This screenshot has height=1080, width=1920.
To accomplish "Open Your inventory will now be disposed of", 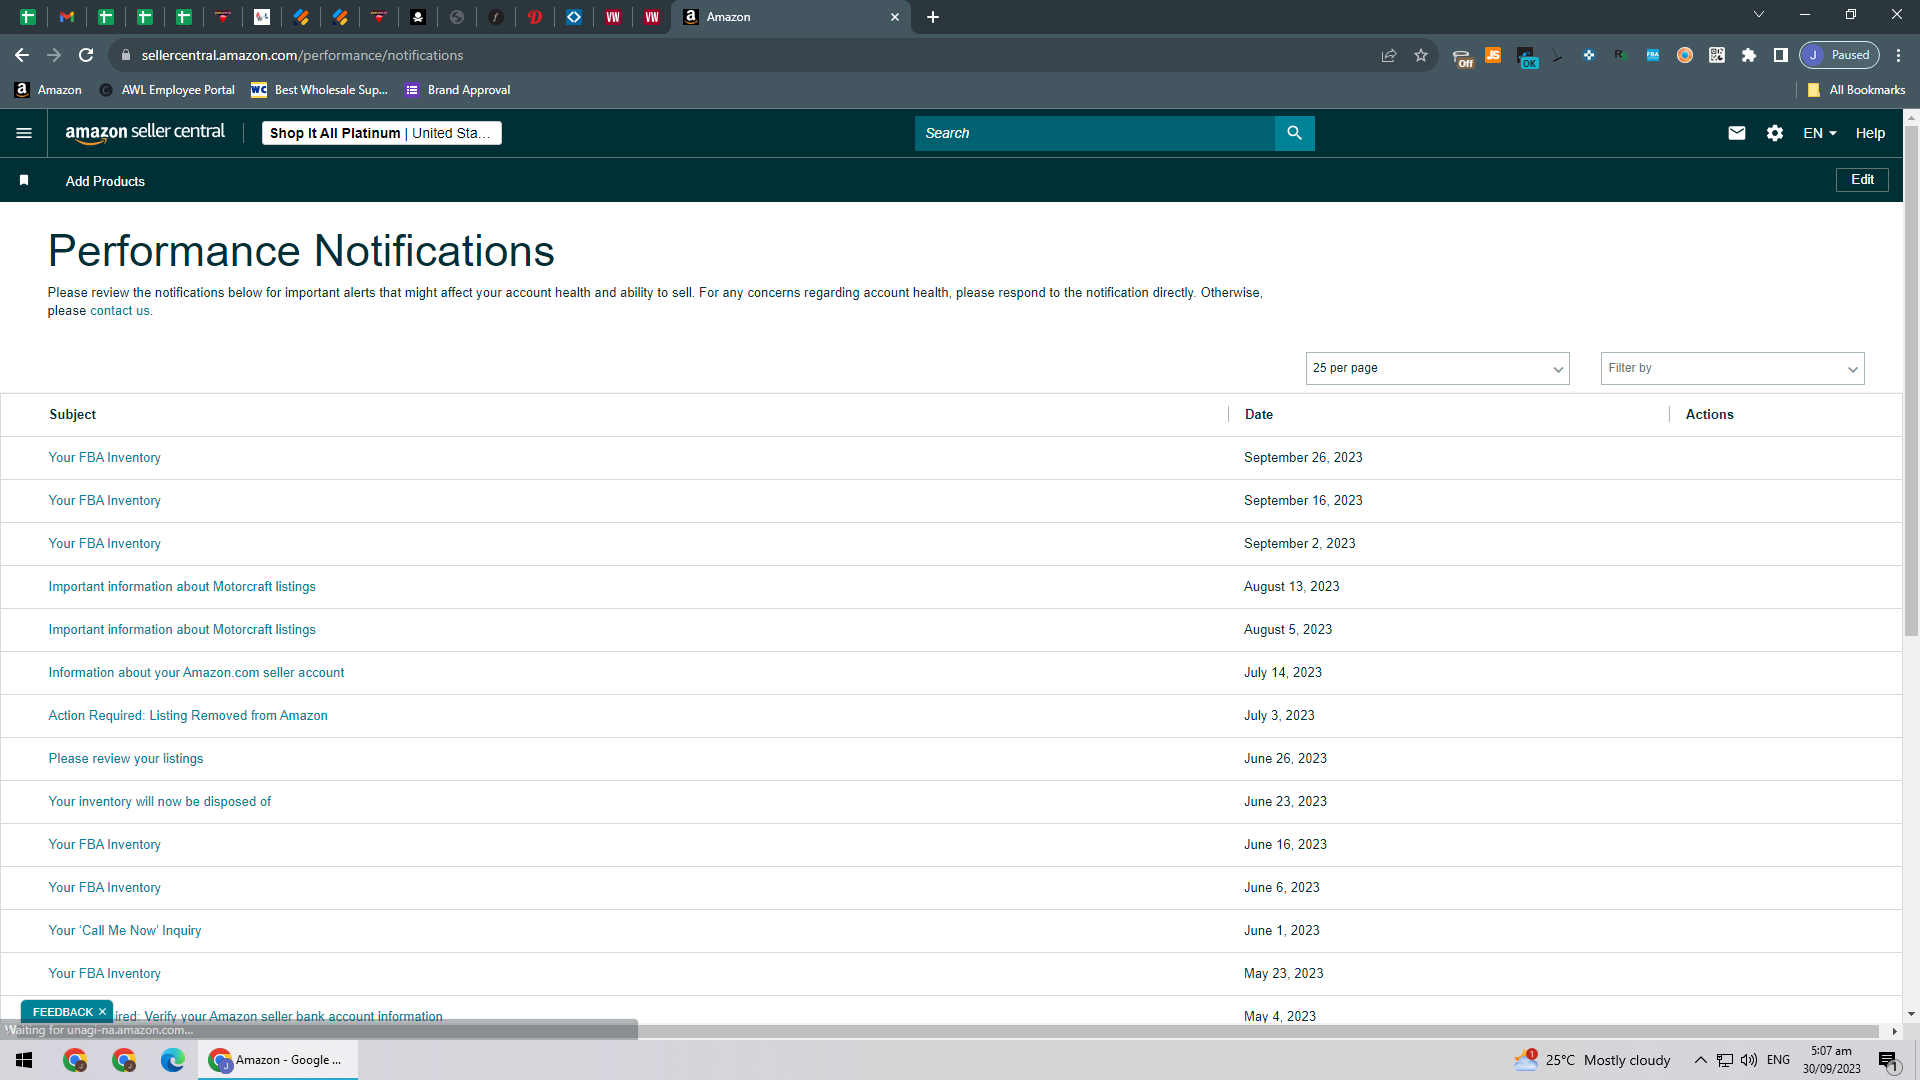I will coord(160,801).
